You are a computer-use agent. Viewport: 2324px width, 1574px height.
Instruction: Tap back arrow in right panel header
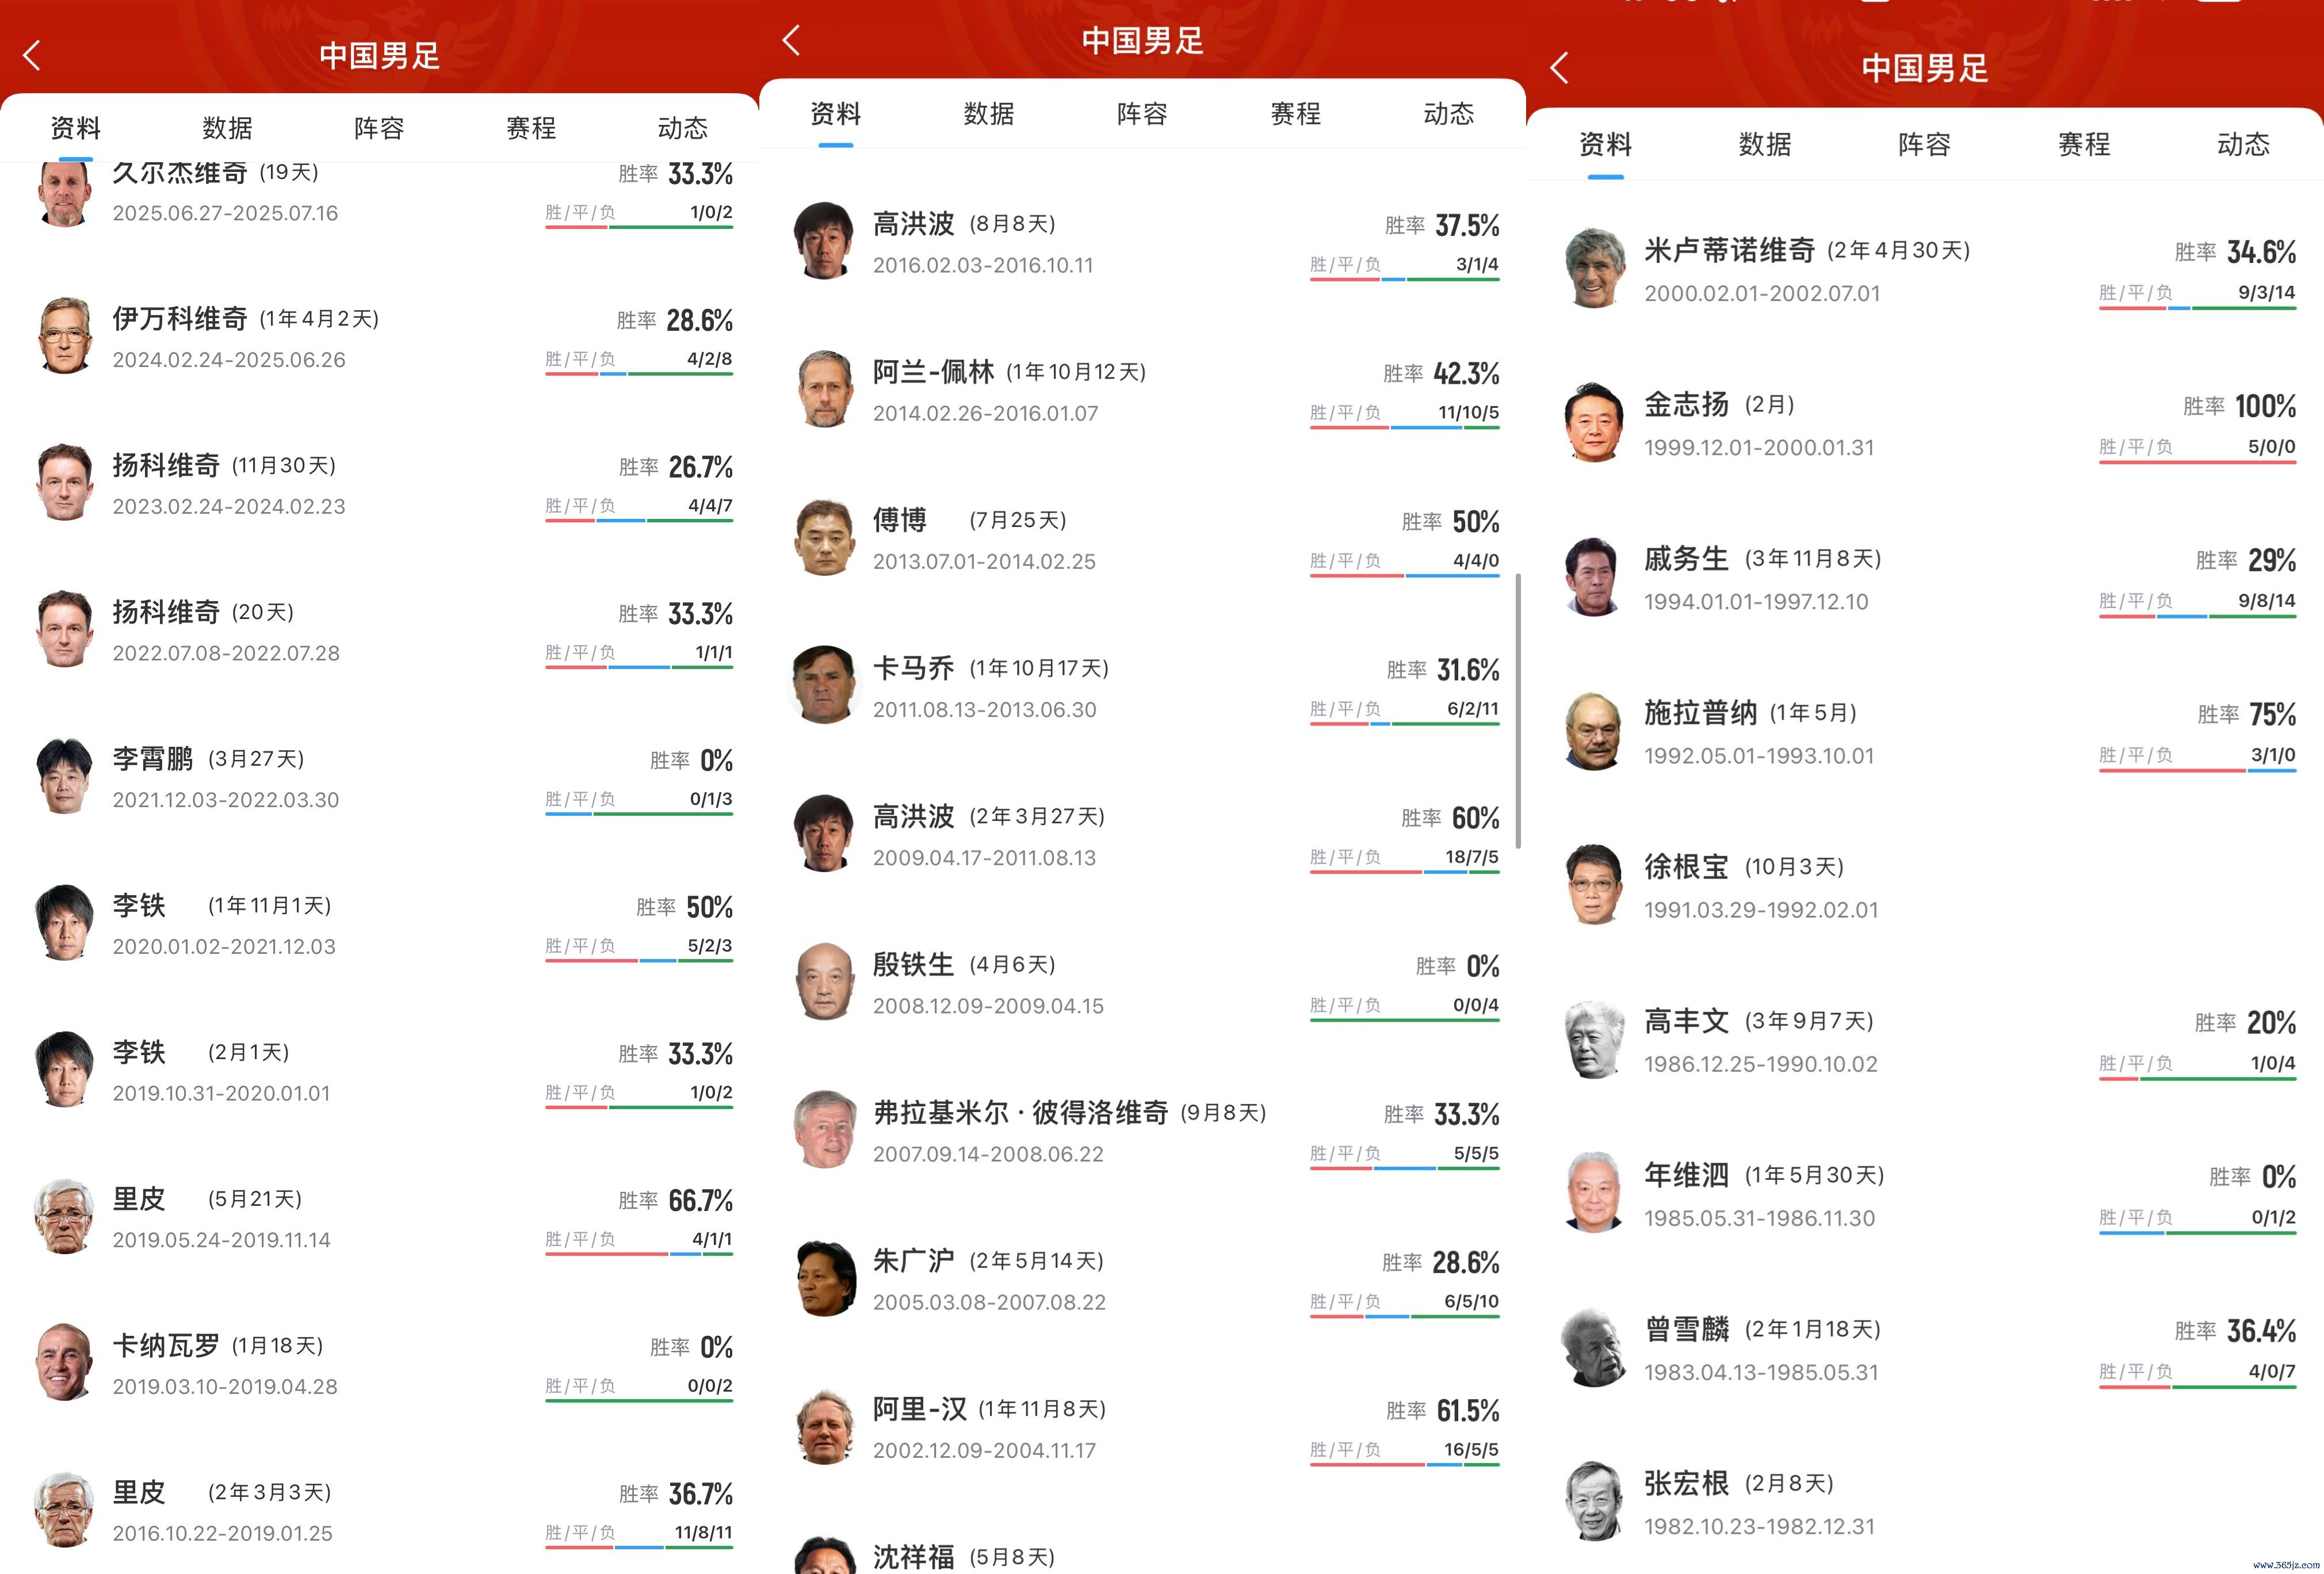[x=1559, y=68]
